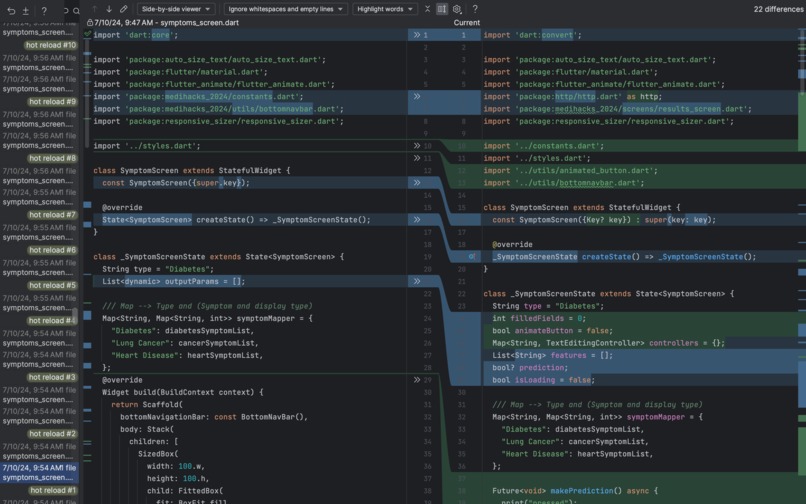Click the 'import ../utils/animated_button.dart' line

[x=570, y=171]
